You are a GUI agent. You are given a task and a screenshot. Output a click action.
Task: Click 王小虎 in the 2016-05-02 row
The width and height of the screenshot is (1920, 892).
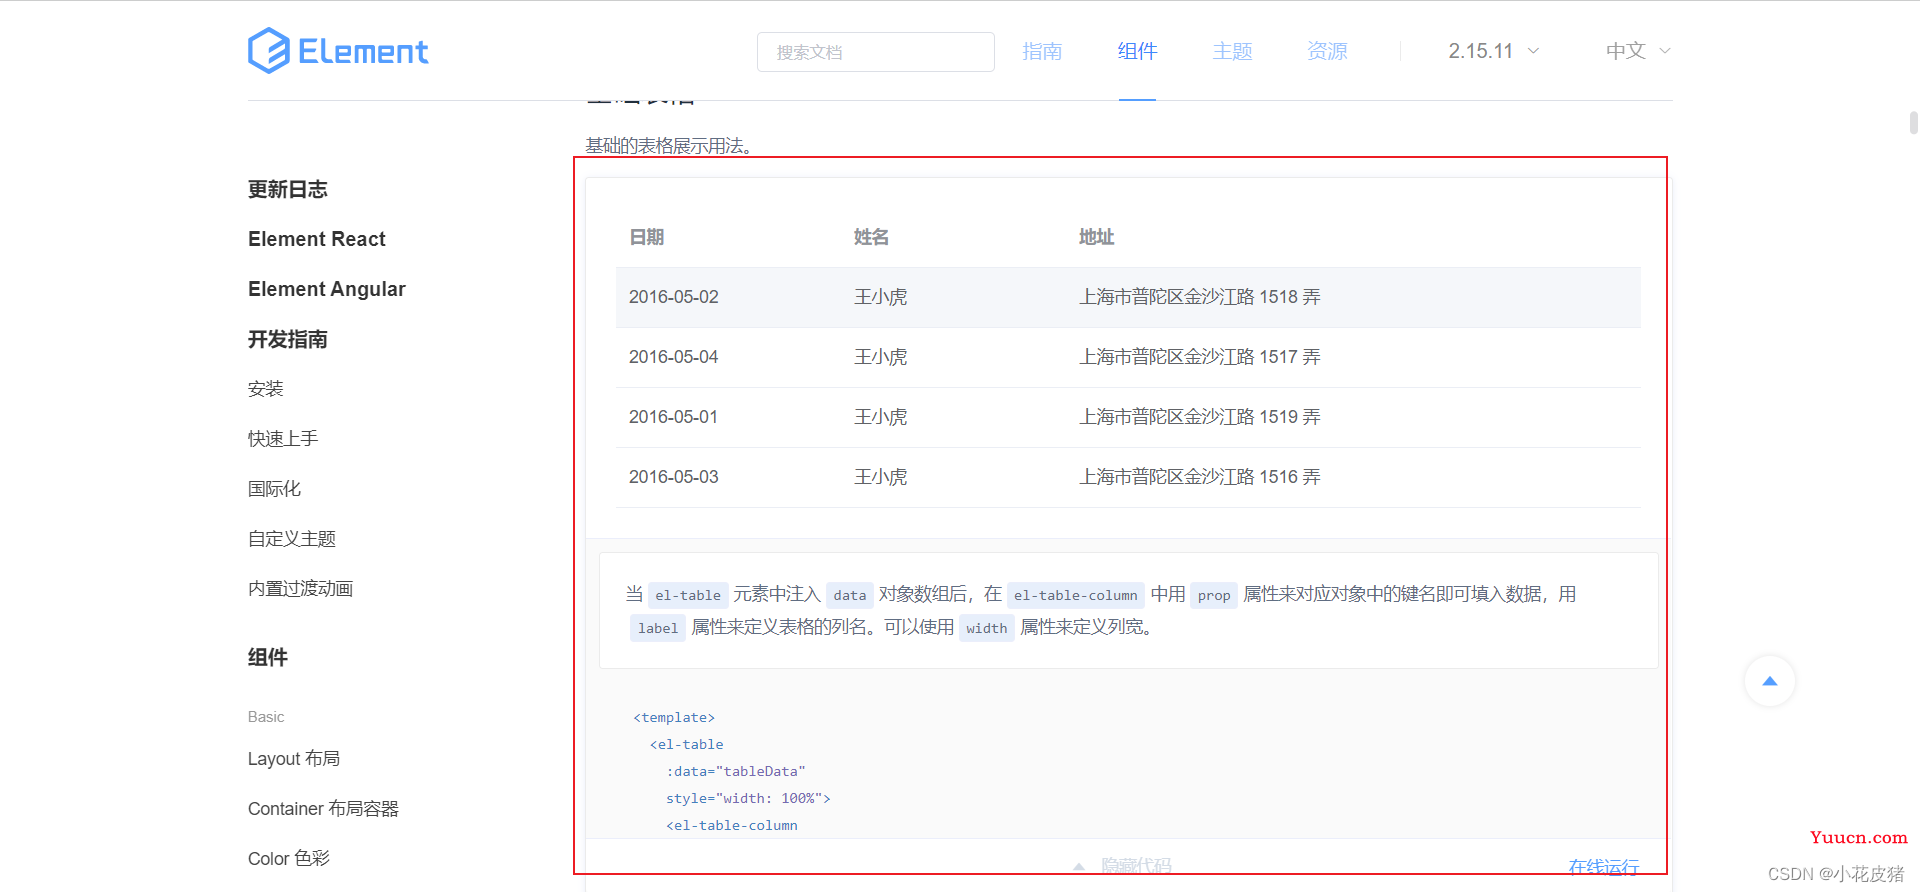click(x=881, y=297)
